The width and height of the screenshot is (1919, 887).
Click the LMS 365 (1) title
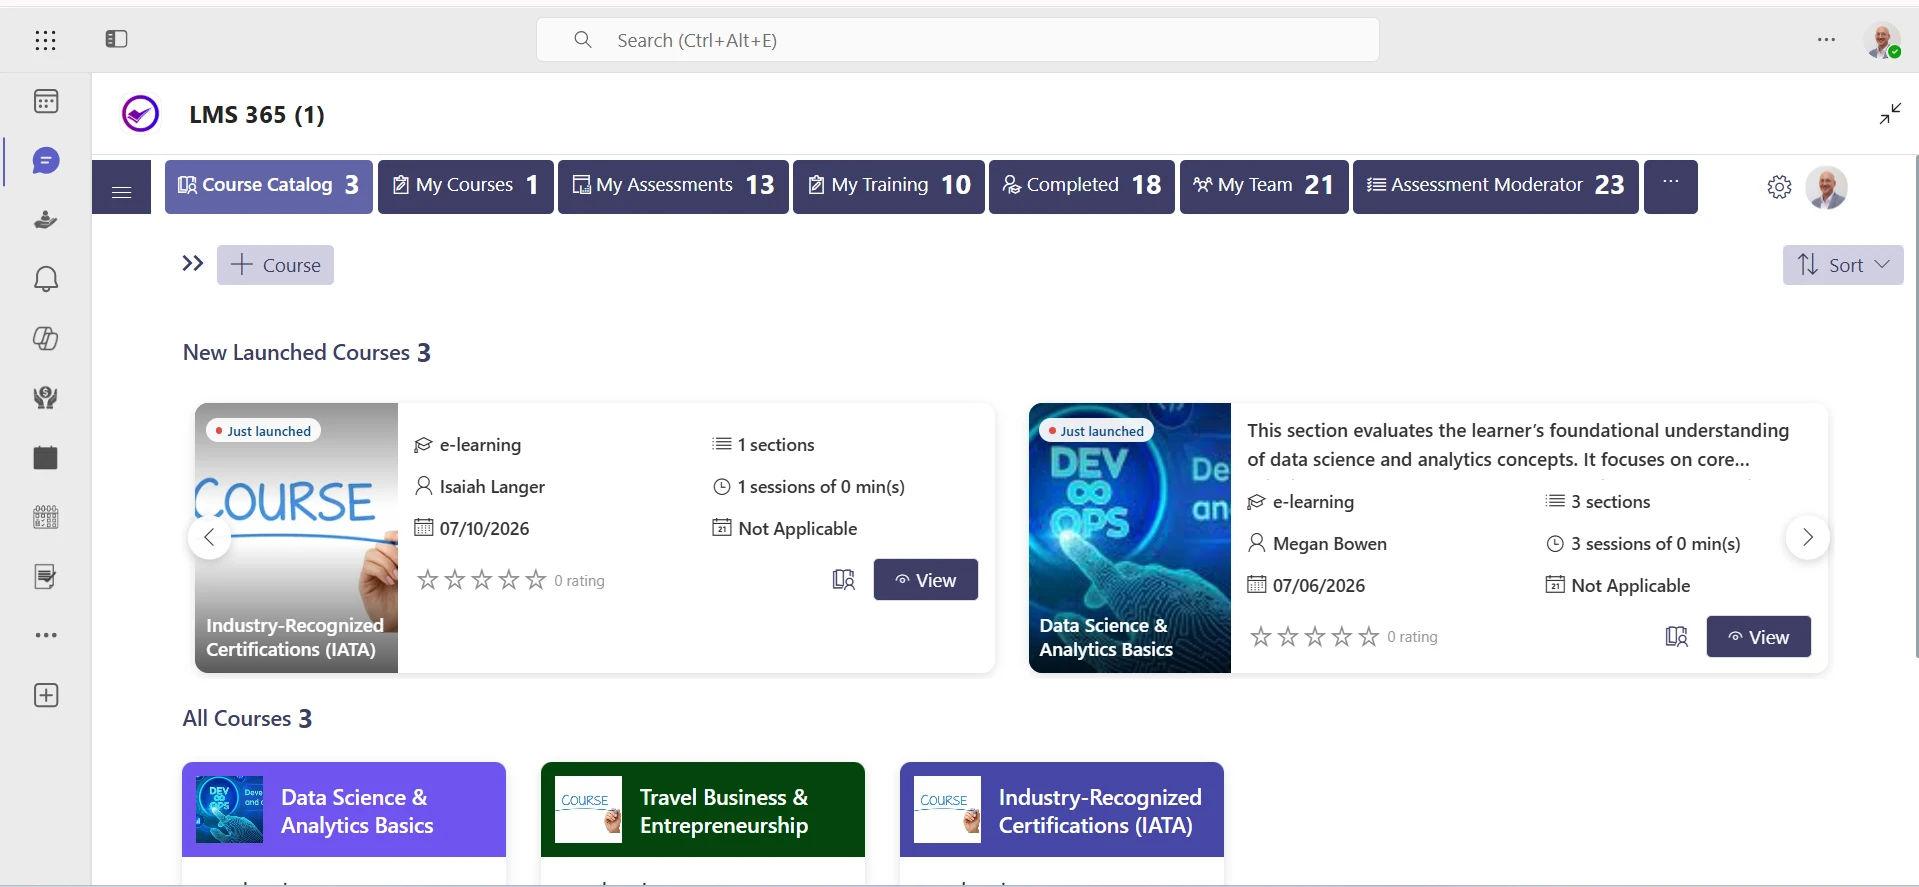coord(257,115)
